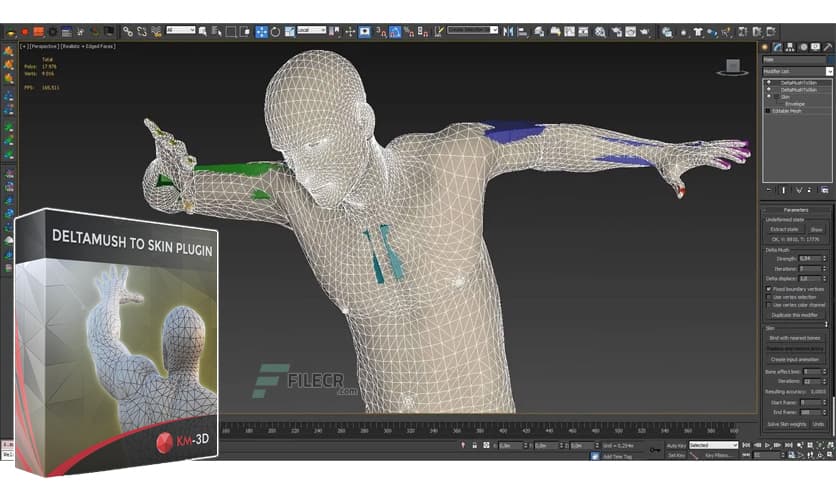Activate the Select and Move tool
The width and height of the screenshot is (836, 484).
click(261, 32)
